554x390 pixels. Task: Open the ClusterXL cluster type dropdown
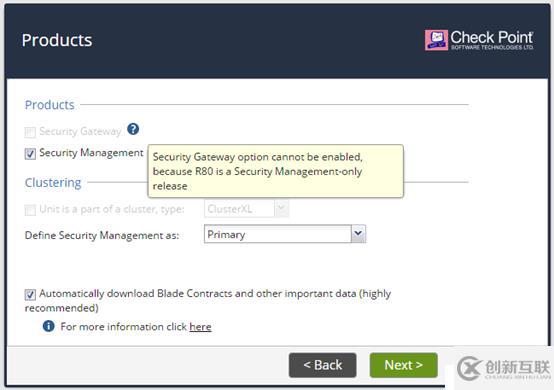click(246, 209)
